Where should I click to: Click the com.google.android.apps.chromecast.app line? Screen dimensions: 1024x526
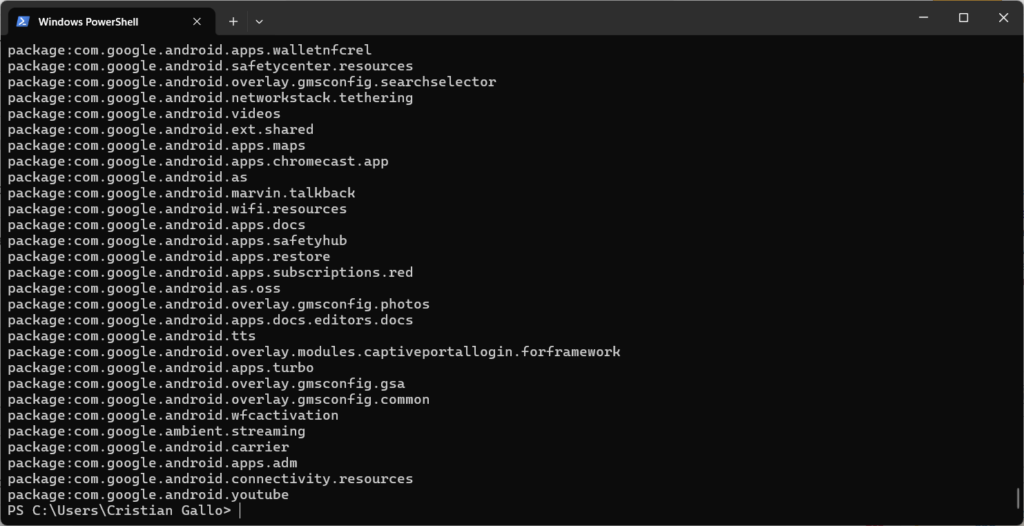[197, 161]
